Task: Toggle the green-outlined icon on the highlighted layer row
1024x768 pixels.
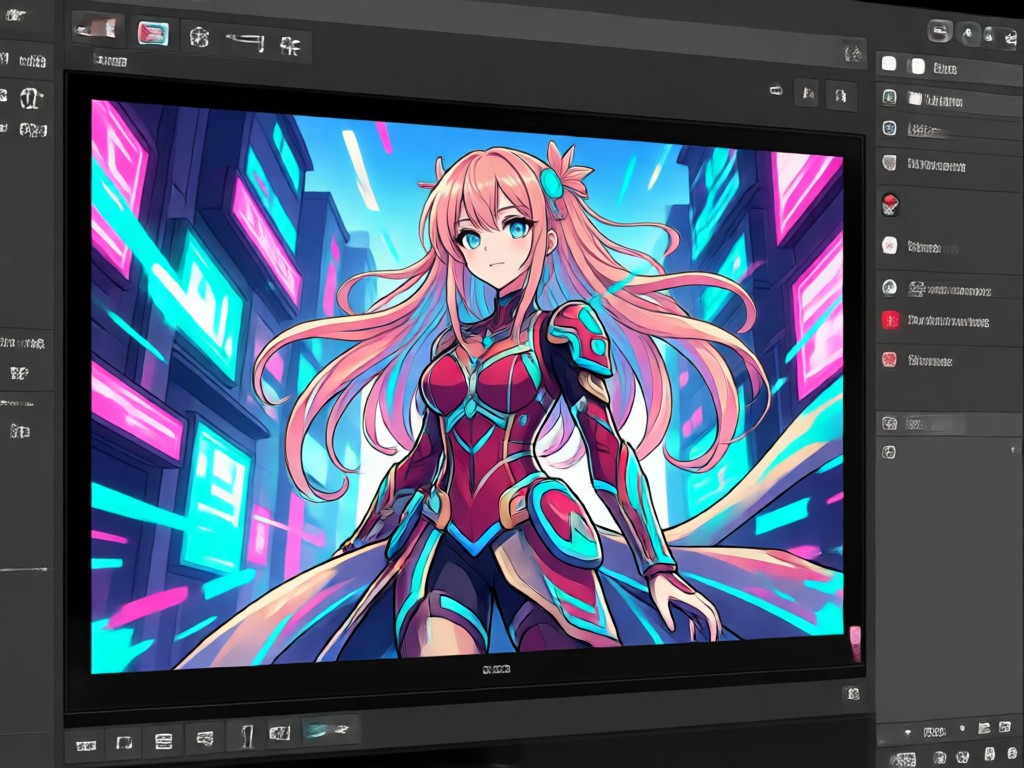Action: (x=889, y=97)
